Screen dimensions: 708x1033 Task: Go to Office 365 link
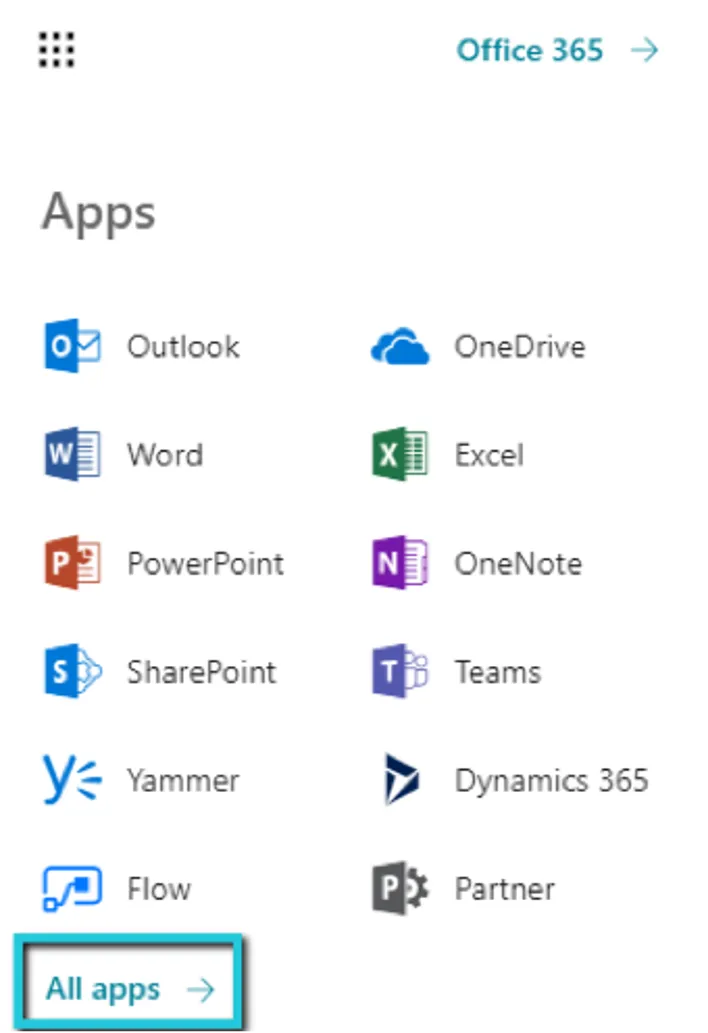[x=530, y=50]
